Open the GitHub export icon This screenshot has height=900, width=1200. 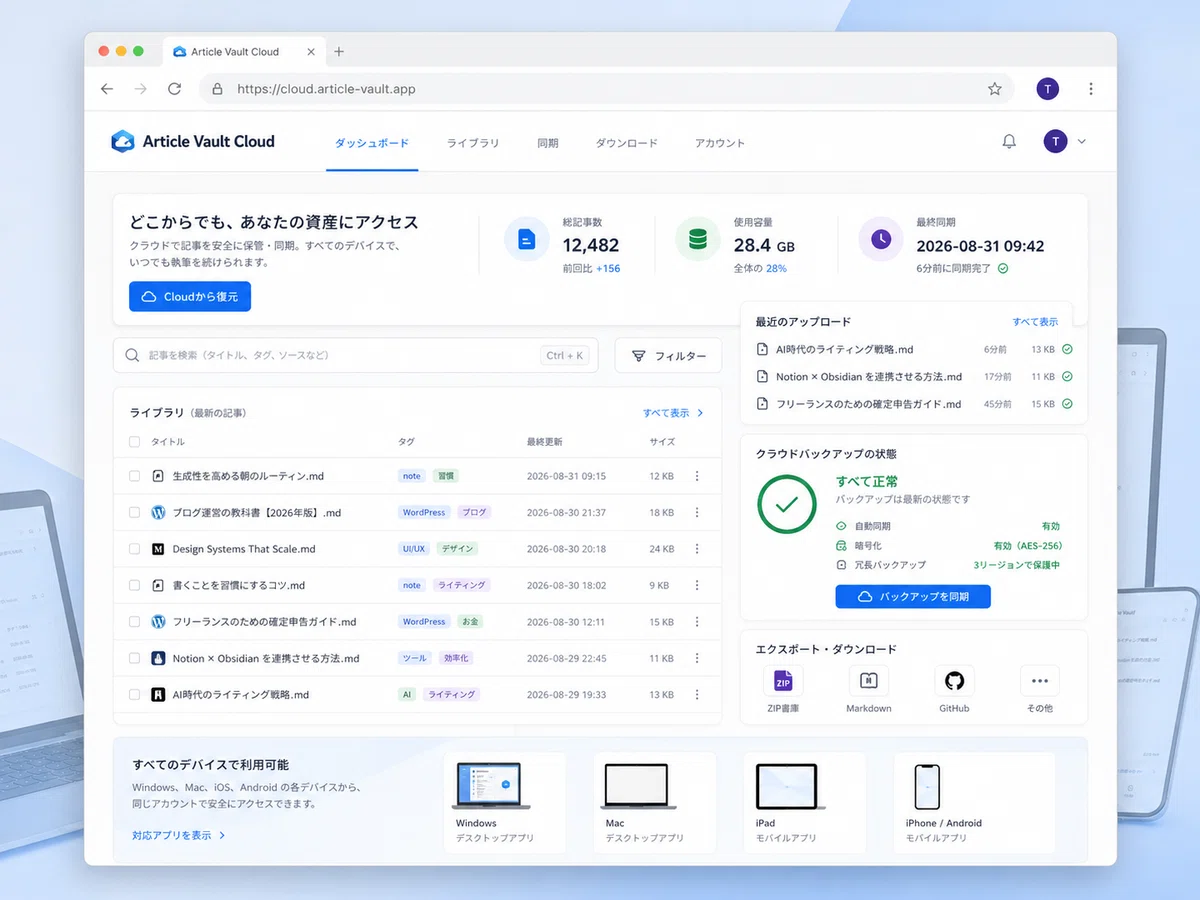(954, 681)
